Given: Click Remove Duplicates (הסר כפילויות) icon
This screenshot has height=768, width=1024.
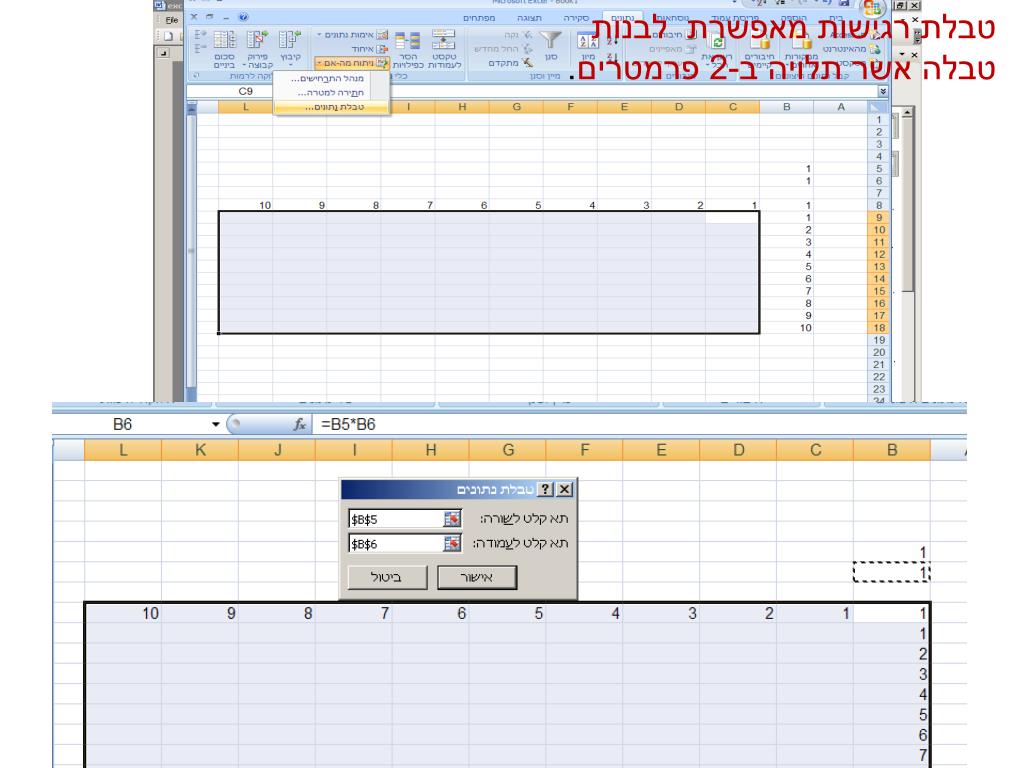Looking at the screenshot, I should click(408, 40).
